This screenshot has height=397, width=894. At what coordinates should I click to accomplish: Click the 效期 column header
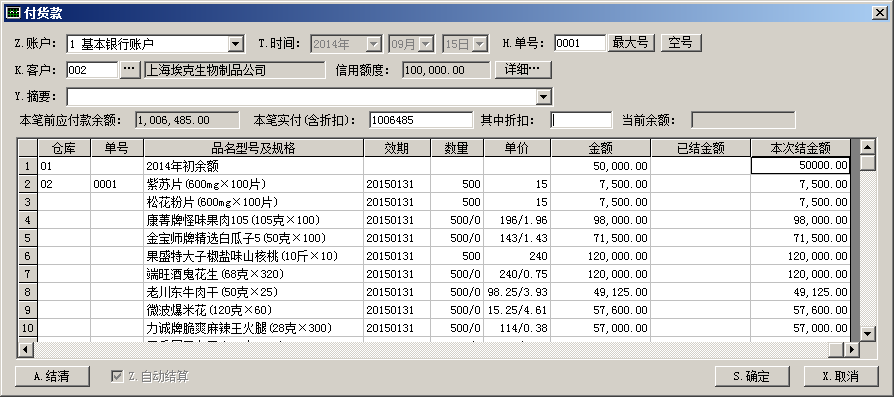click(397, 148)
